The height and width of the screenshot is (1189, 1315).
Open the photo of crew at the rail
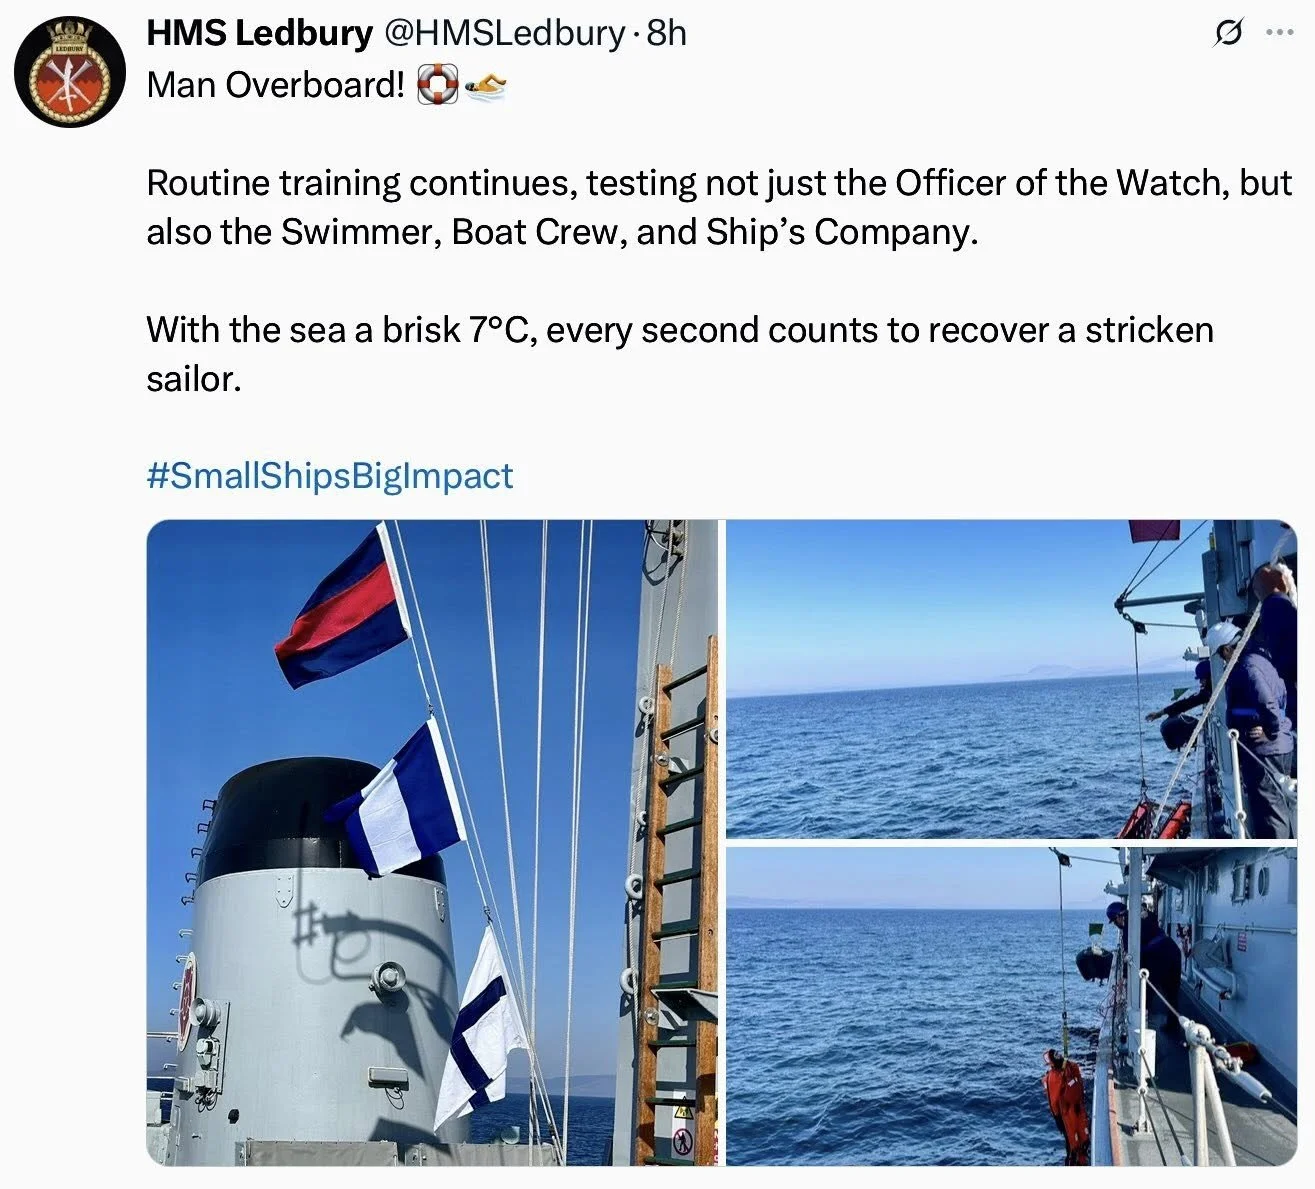pos(1011,679)
